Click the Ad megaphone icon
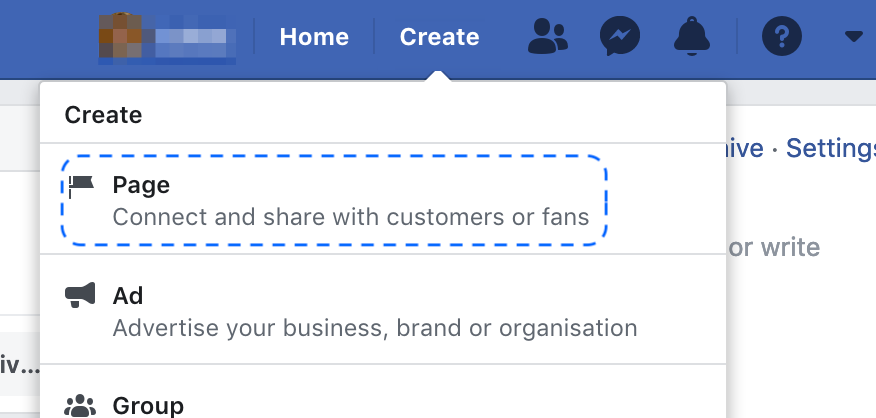Image resolution: width=876 pixels, height=418 pixels. tap(80, 295)
